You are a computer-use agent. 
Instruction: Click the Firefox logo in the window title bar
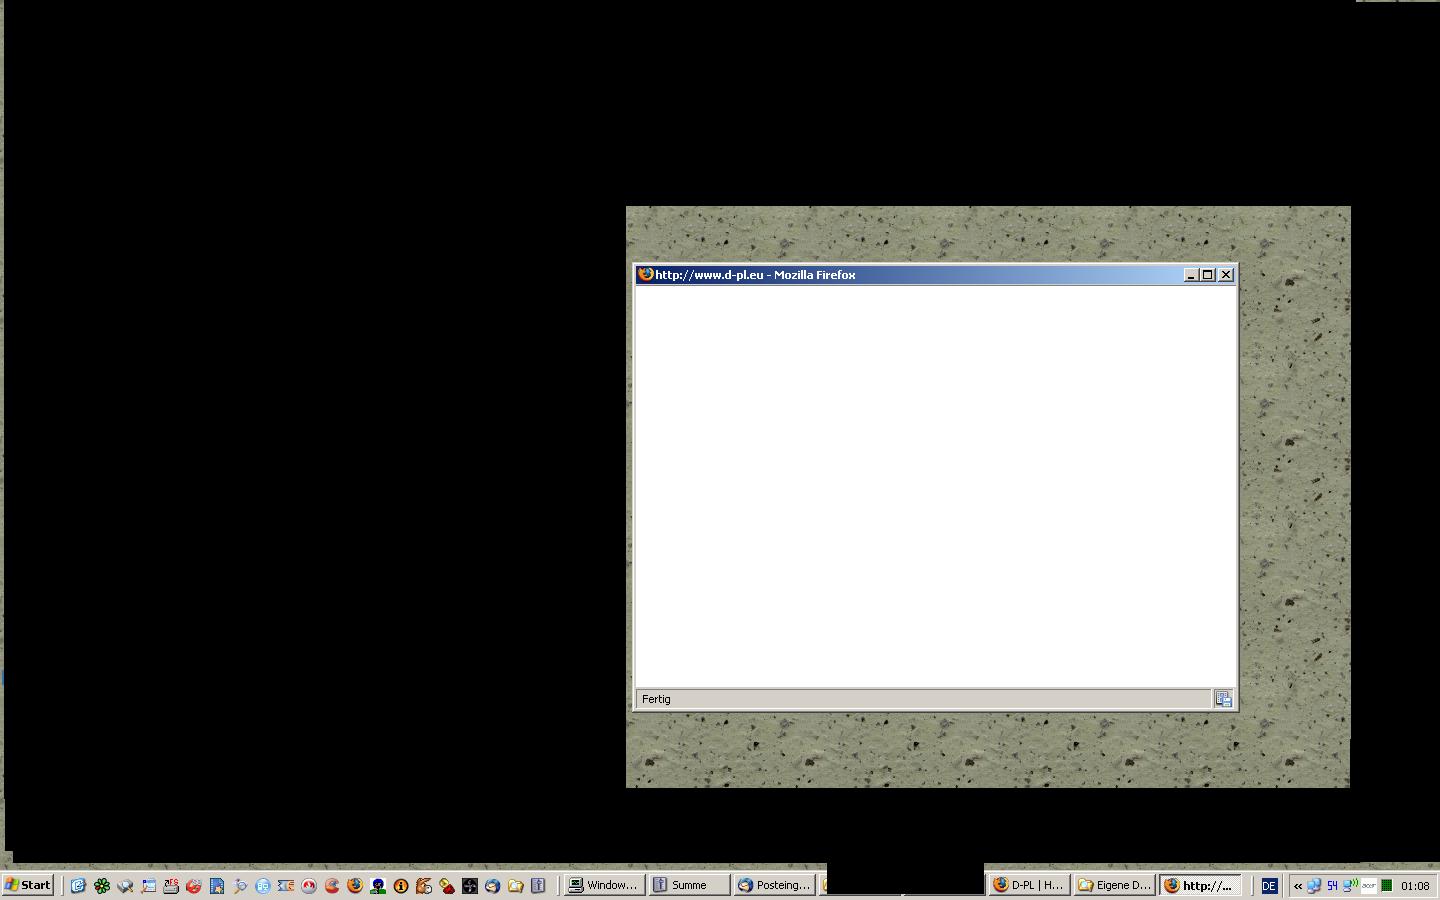click(x=646, y=275)
